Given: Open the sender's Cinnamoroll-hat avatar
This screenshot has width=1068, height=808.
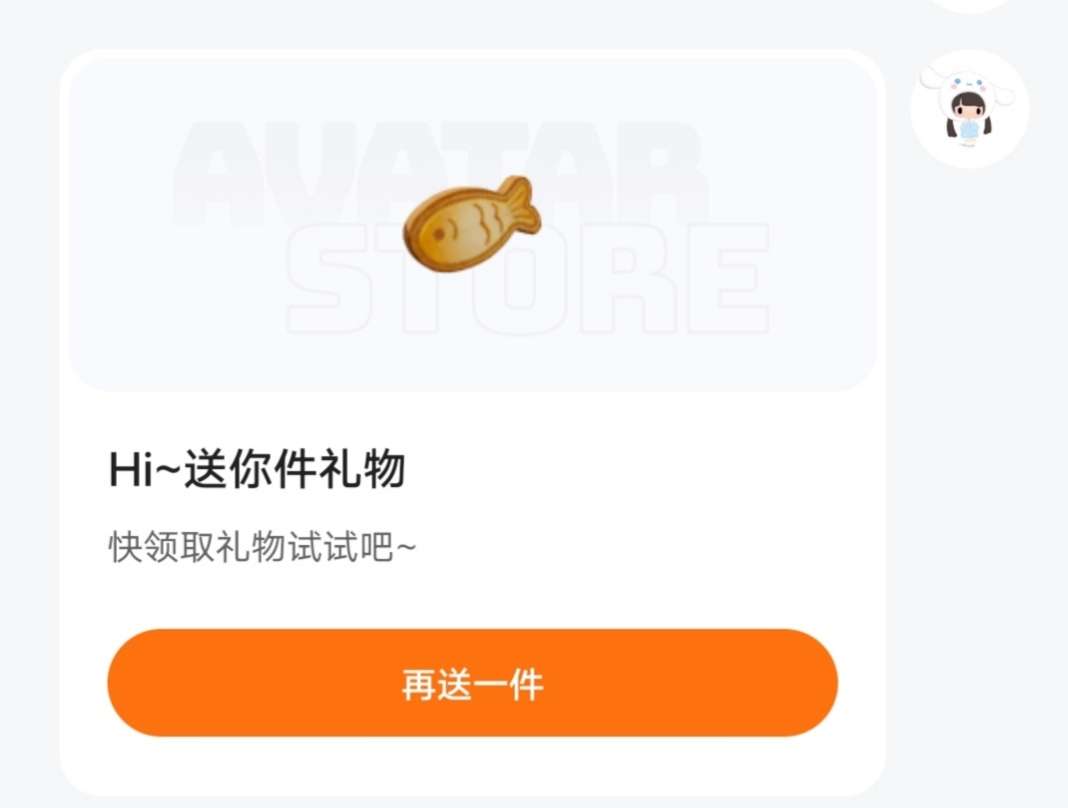Looking at the screenshot, I should [969, 109].
